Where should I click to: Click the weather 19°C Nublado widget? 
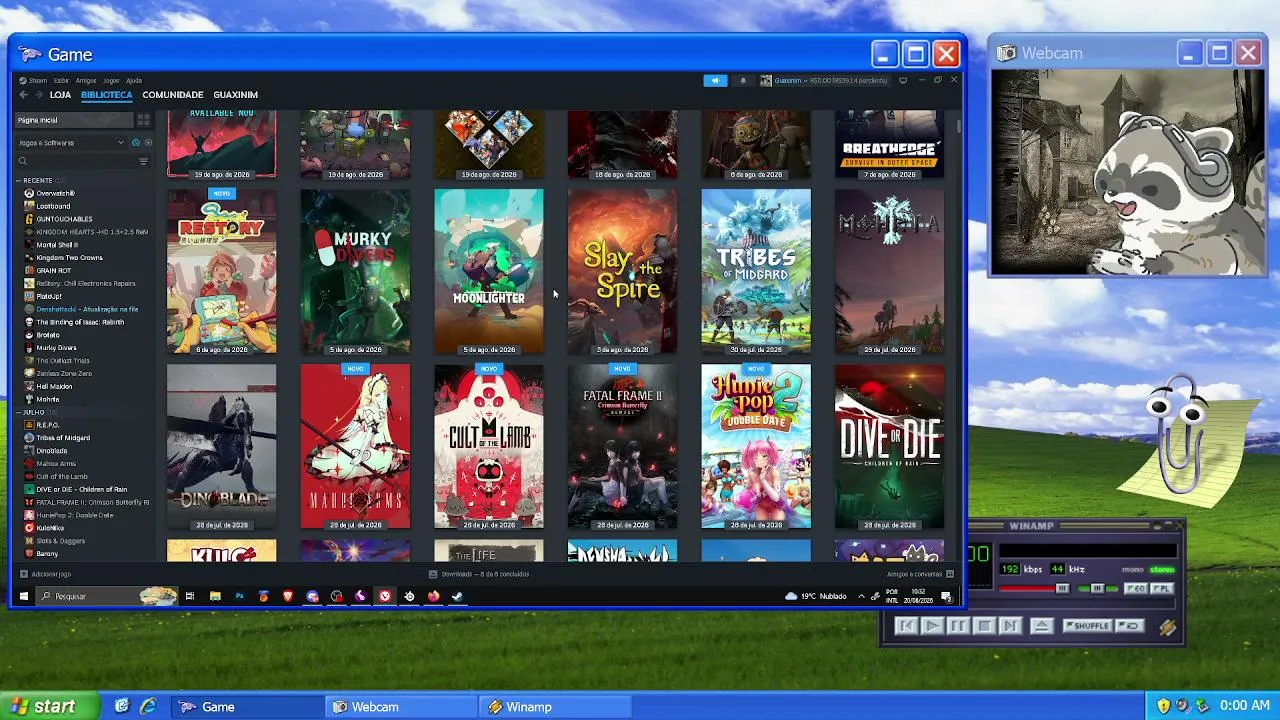coord(816,596)
